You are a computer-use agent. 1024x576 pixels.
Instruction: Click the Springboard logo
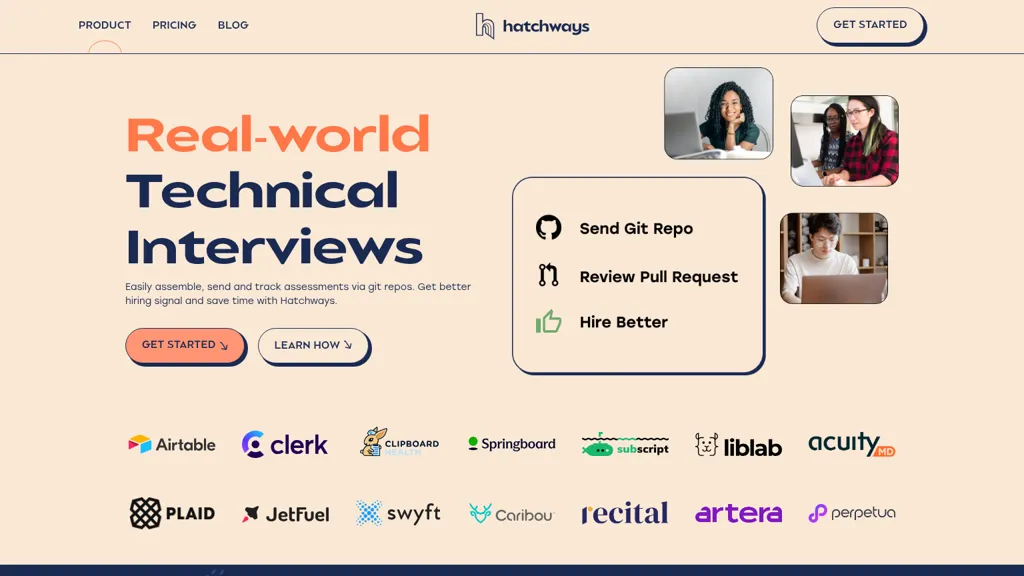point(512,444)
